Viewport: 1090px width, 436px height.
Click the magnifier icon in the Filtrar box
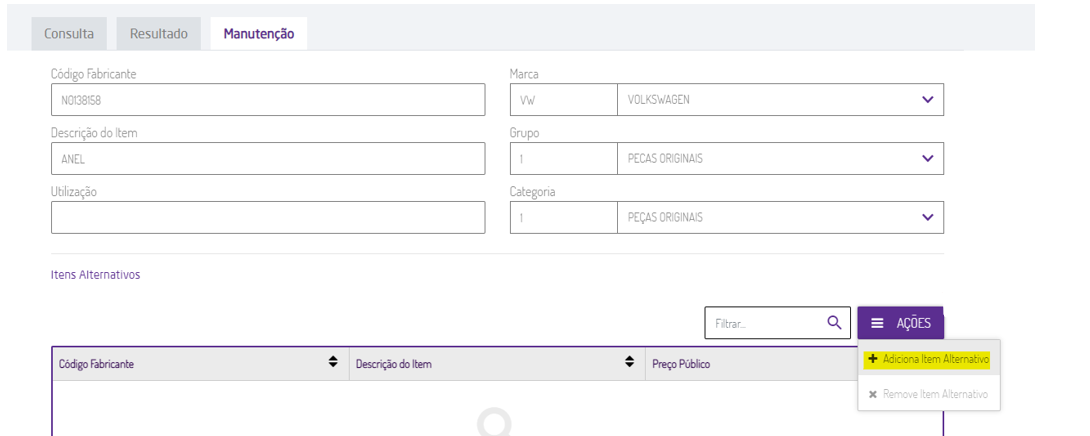tap(833, 322)
